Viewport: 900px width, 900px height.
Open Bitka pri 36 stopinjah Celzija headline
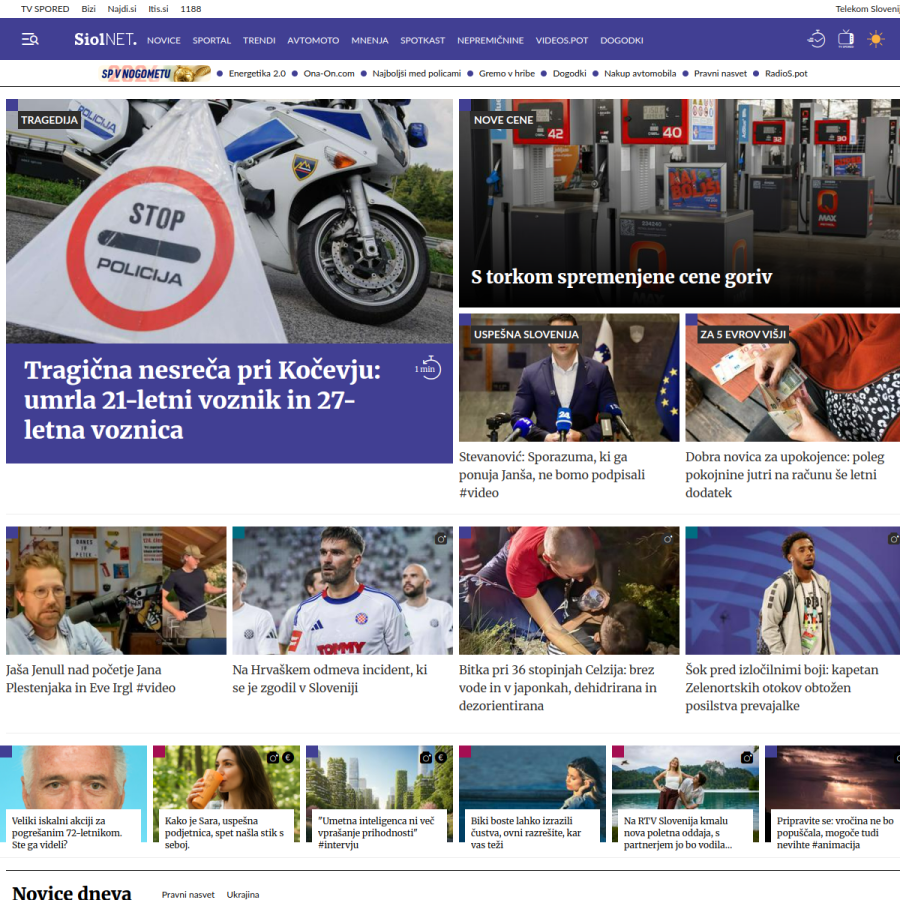(x=557, y=688)
